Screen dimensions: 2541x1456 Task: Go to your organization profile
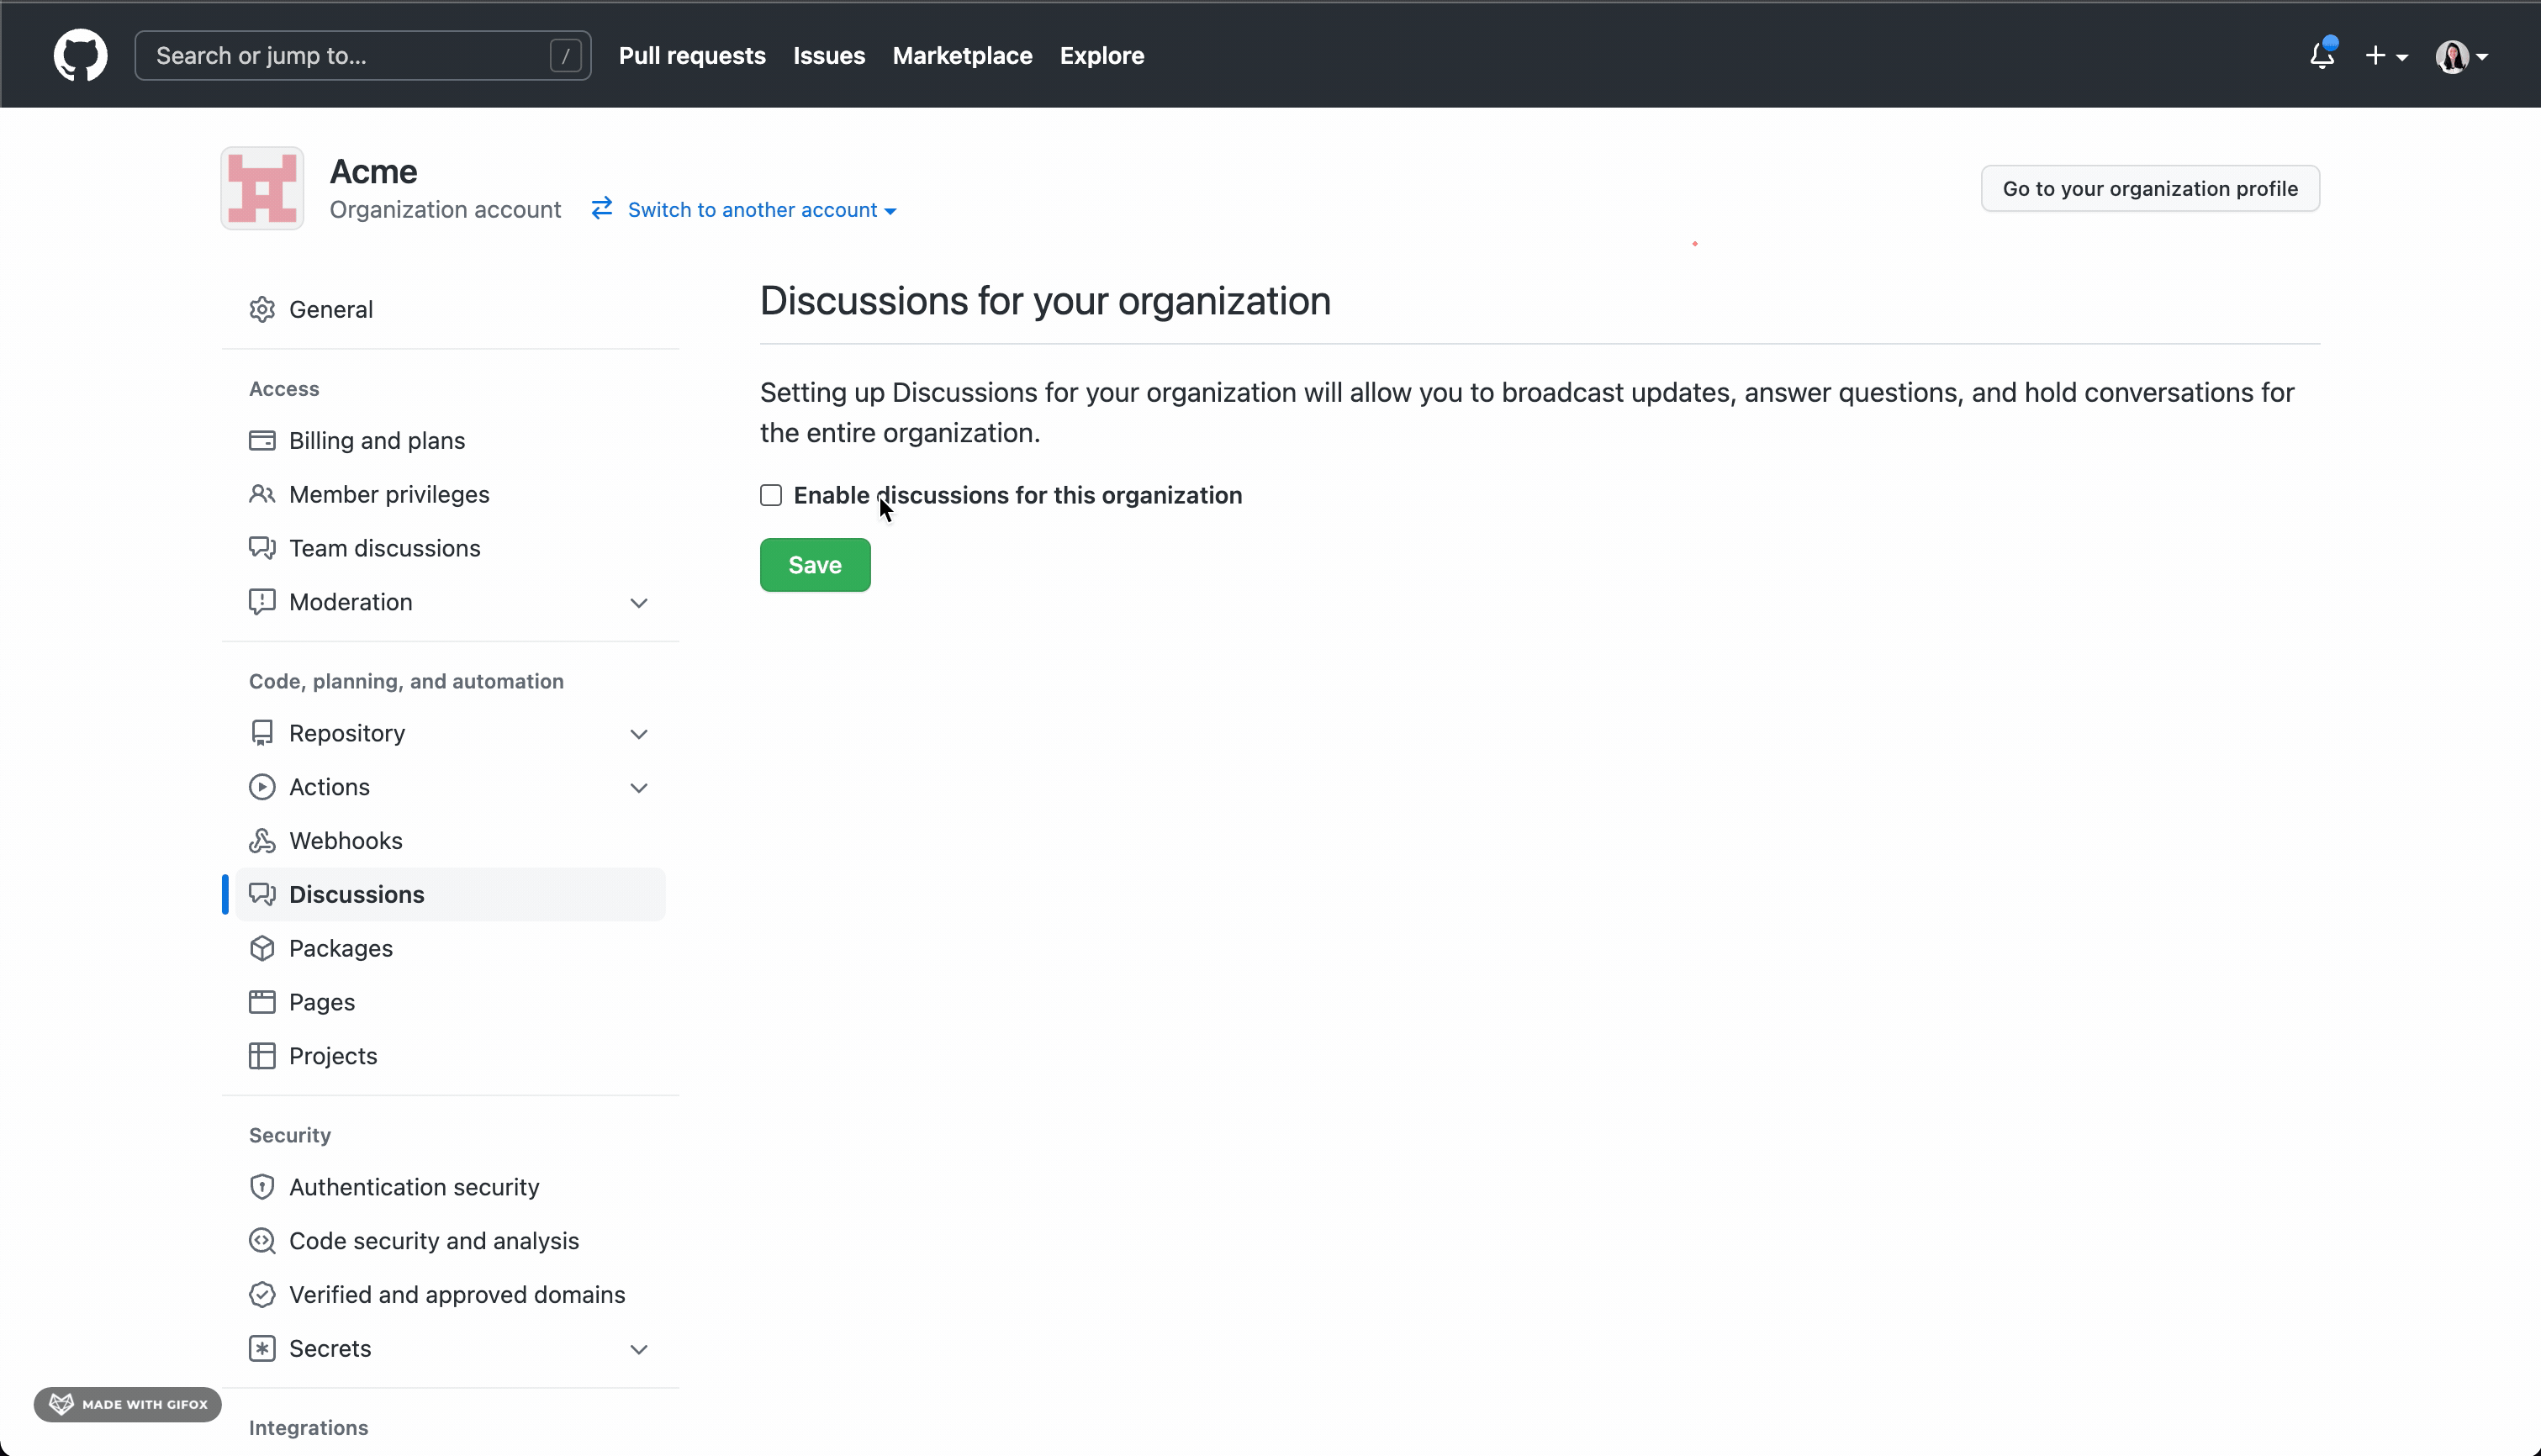coord(2150,188)
